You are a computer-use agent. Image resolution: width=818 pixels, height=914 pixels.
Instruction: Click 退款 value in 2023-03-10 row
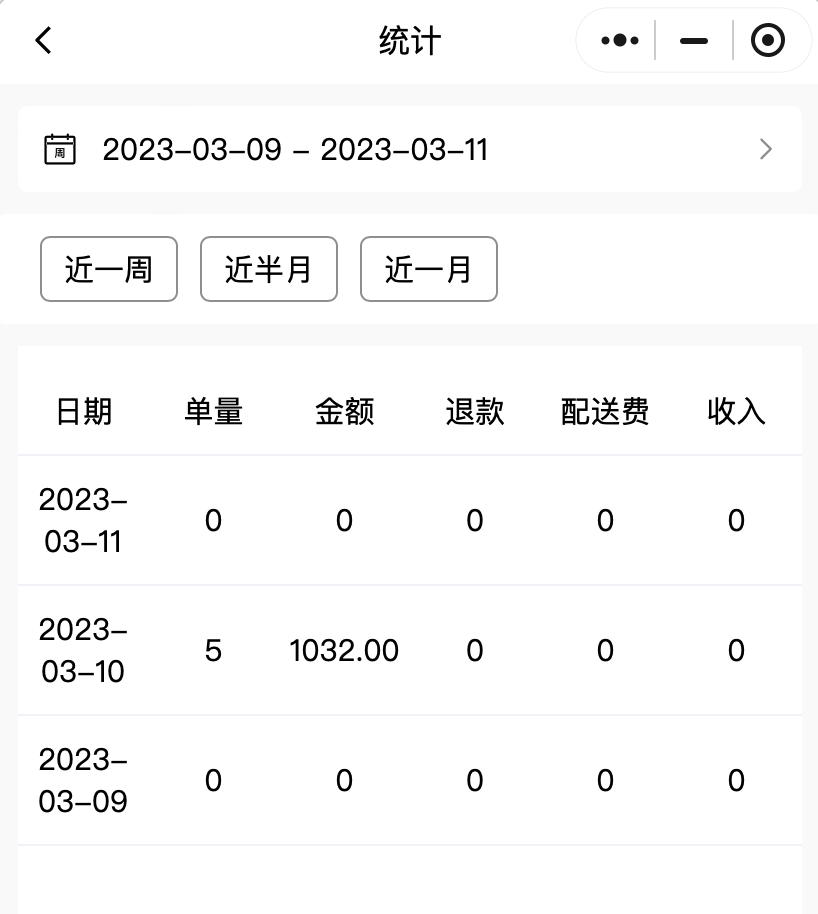[475, 651]
